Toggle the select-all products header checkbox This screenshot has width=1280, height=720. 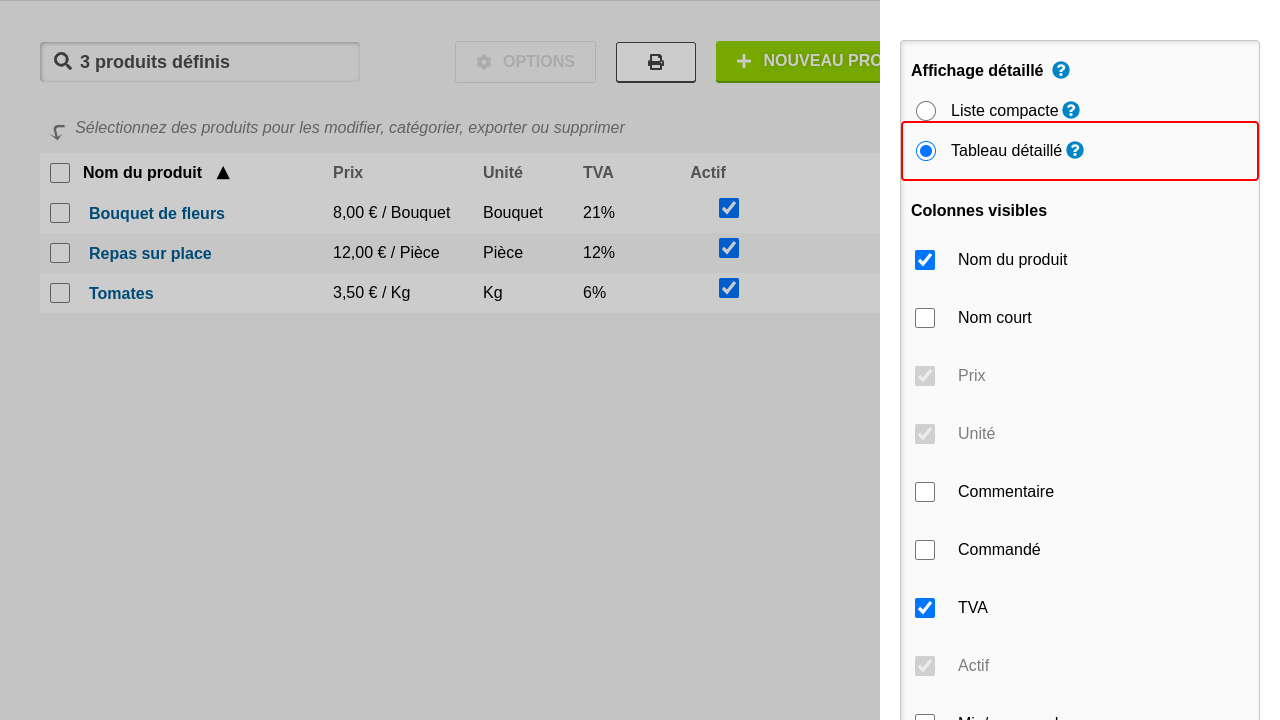tap(60, 173)
